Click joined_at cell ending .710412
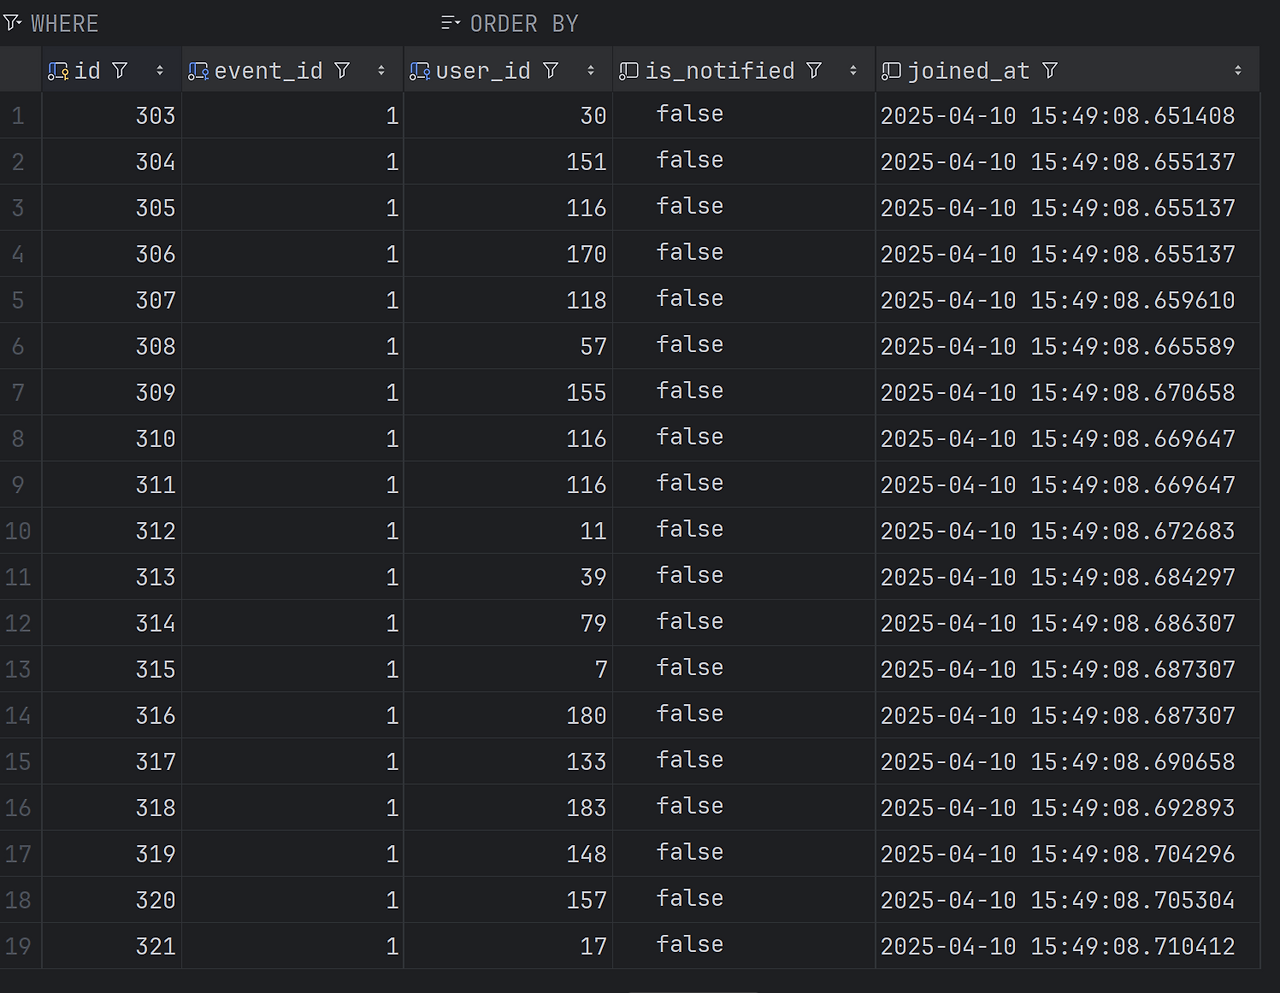 1067,946
